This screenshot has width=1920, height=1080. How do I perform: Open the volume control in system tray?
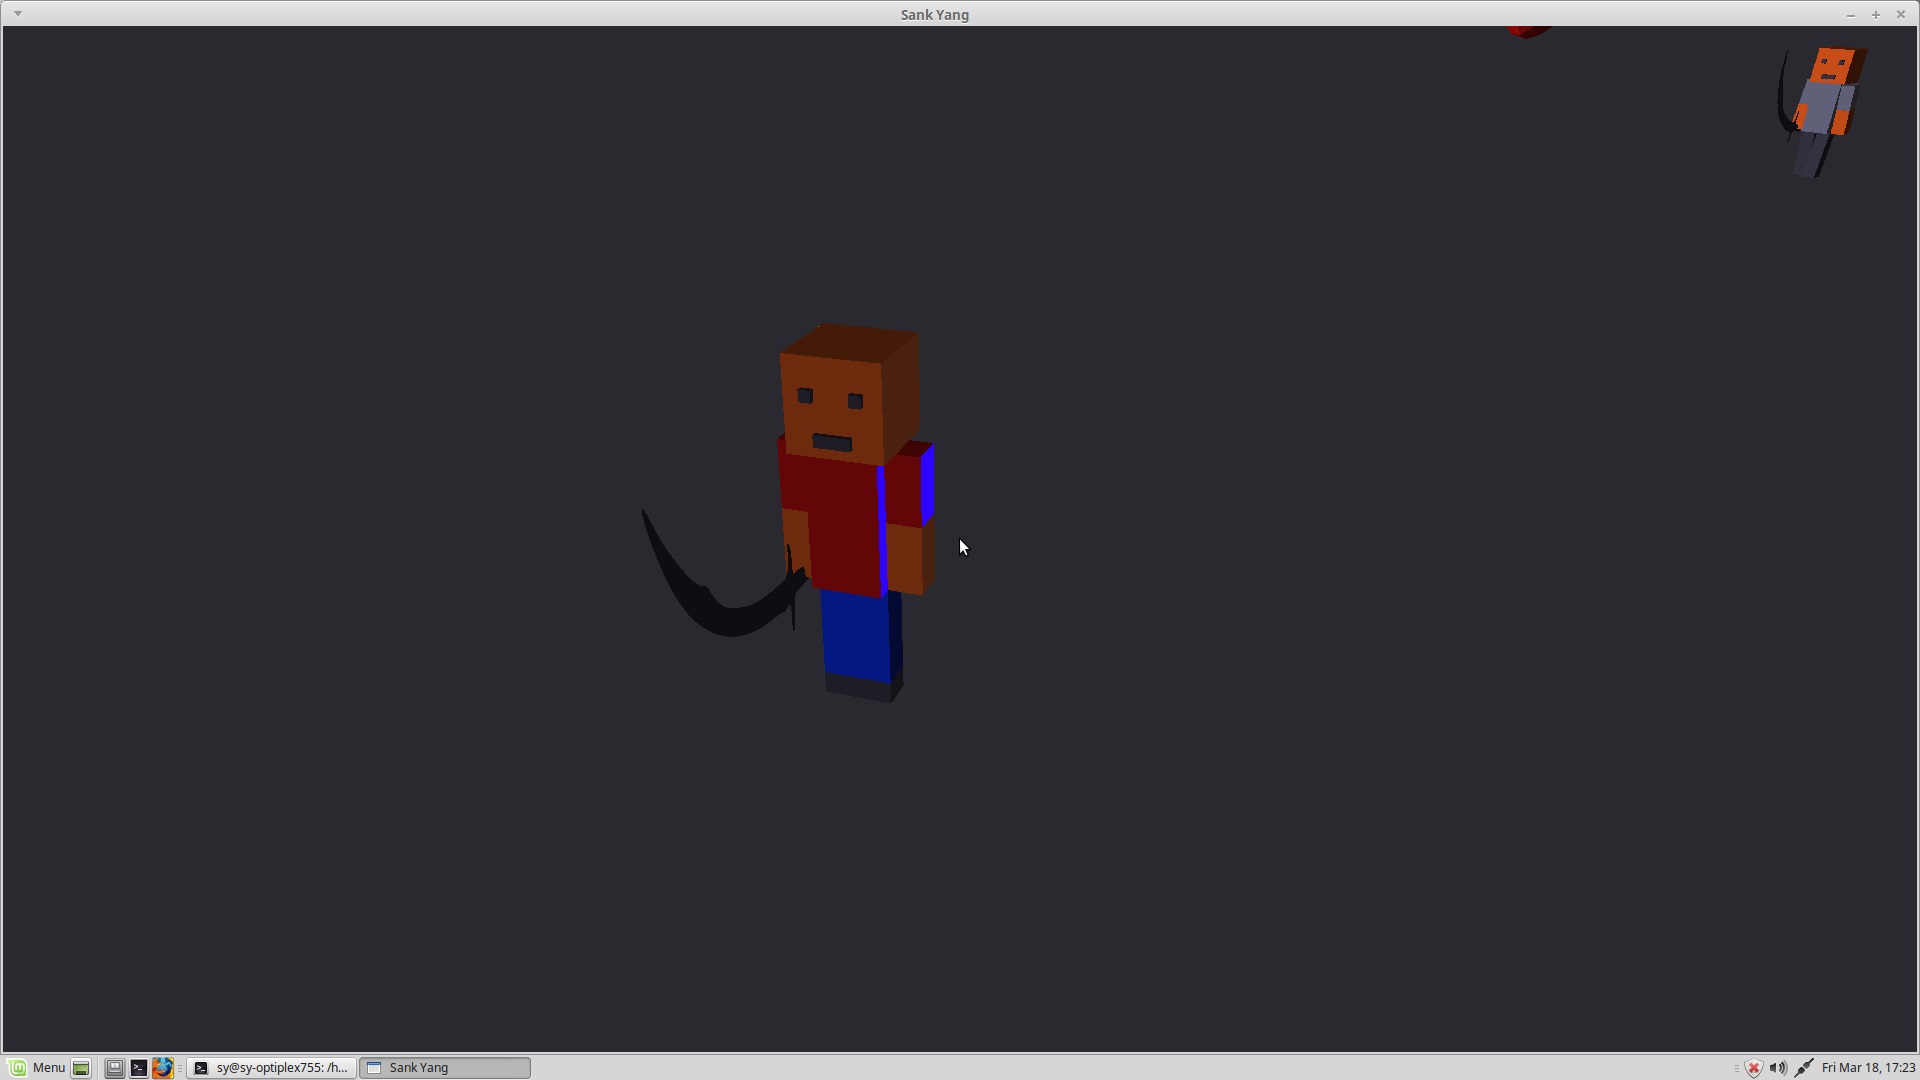coord(1778,1068)
